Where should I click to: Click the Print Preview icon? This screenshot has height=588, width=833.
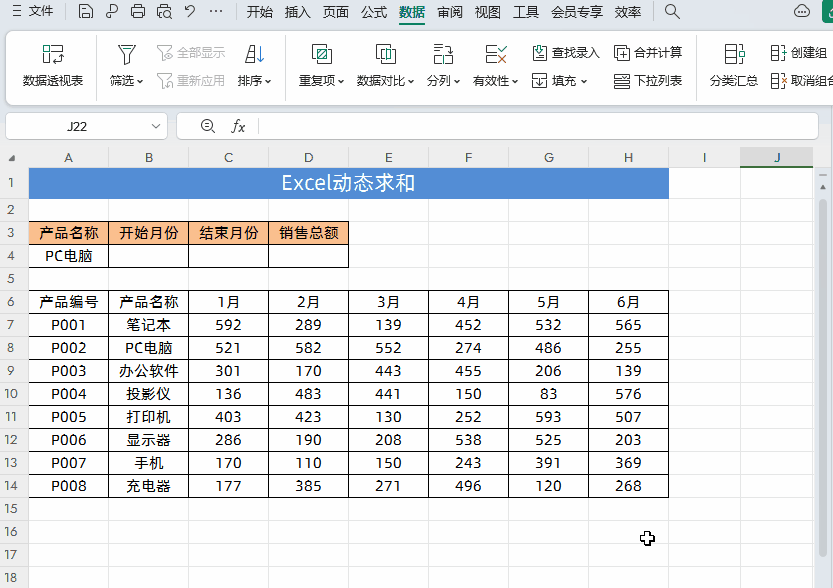click(164, 11)
